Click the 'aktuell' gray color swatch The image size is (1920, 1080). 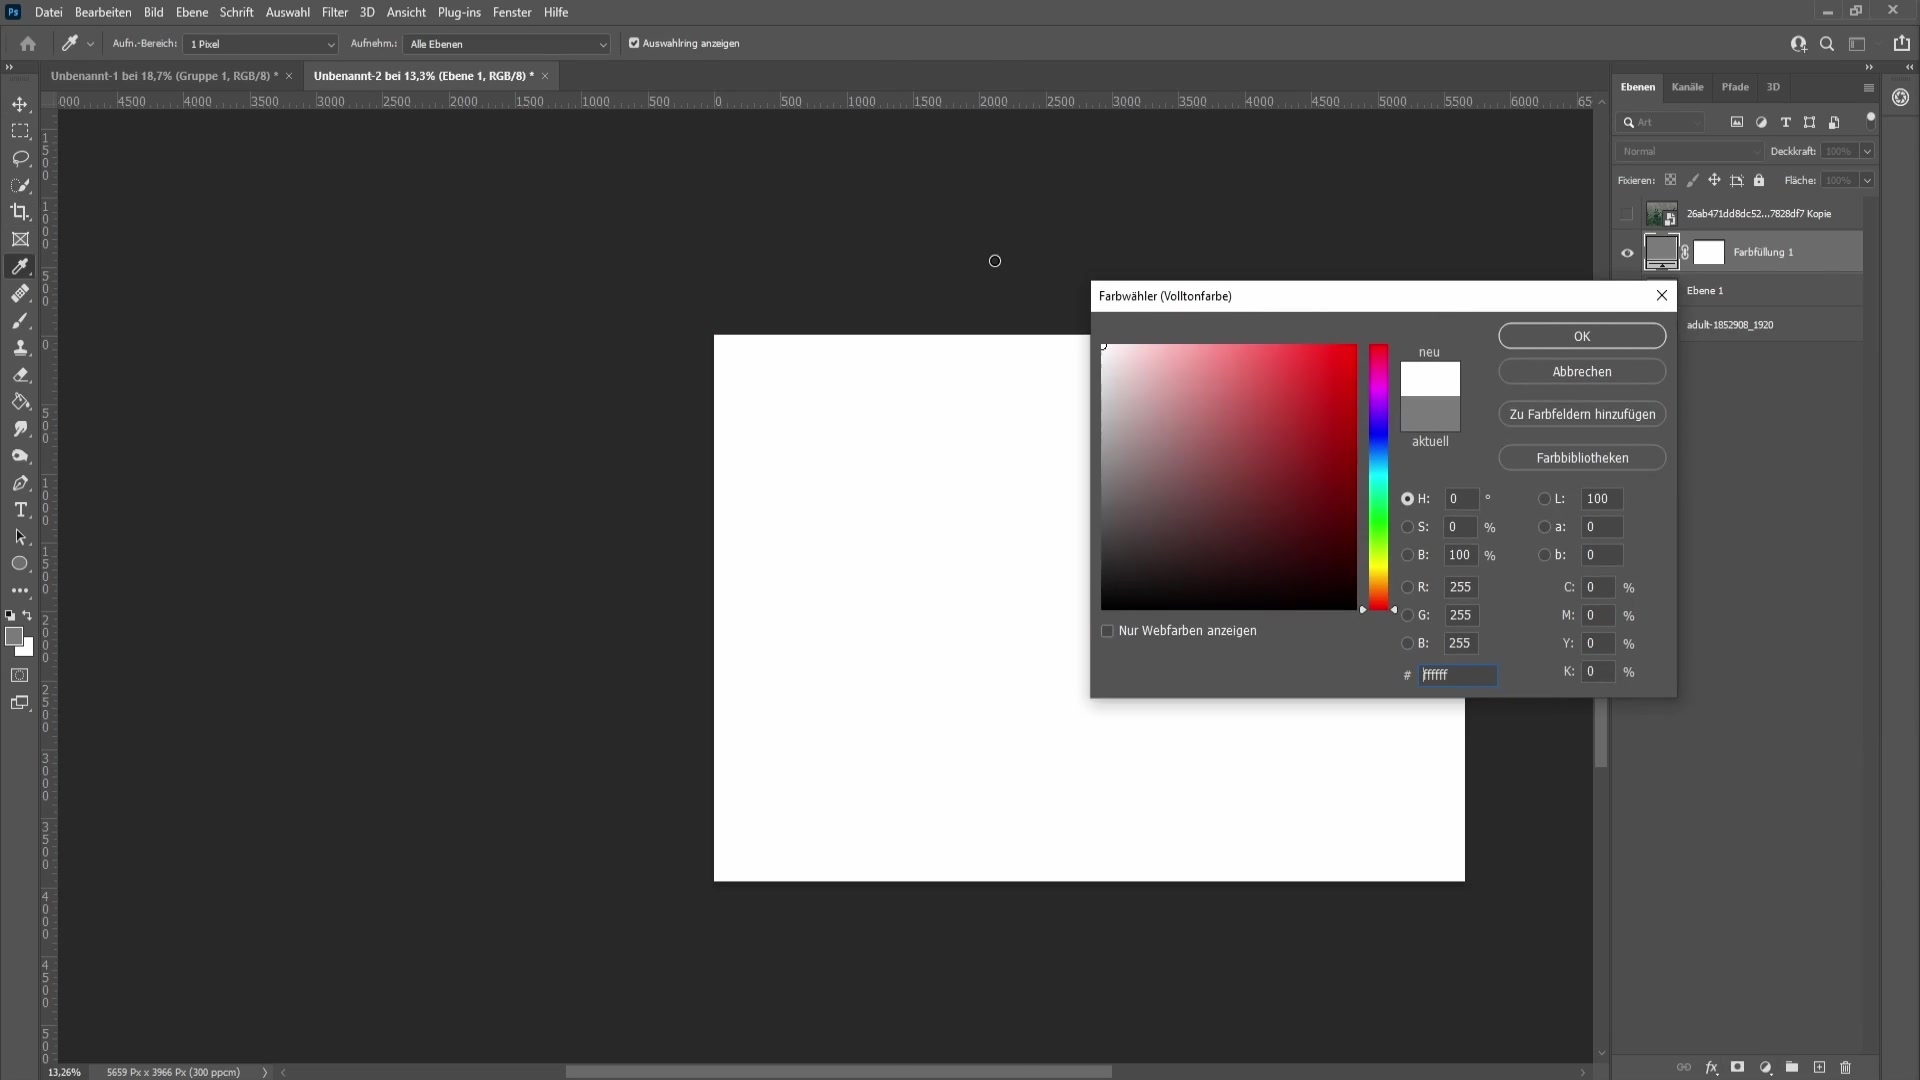click(1430, 414)
